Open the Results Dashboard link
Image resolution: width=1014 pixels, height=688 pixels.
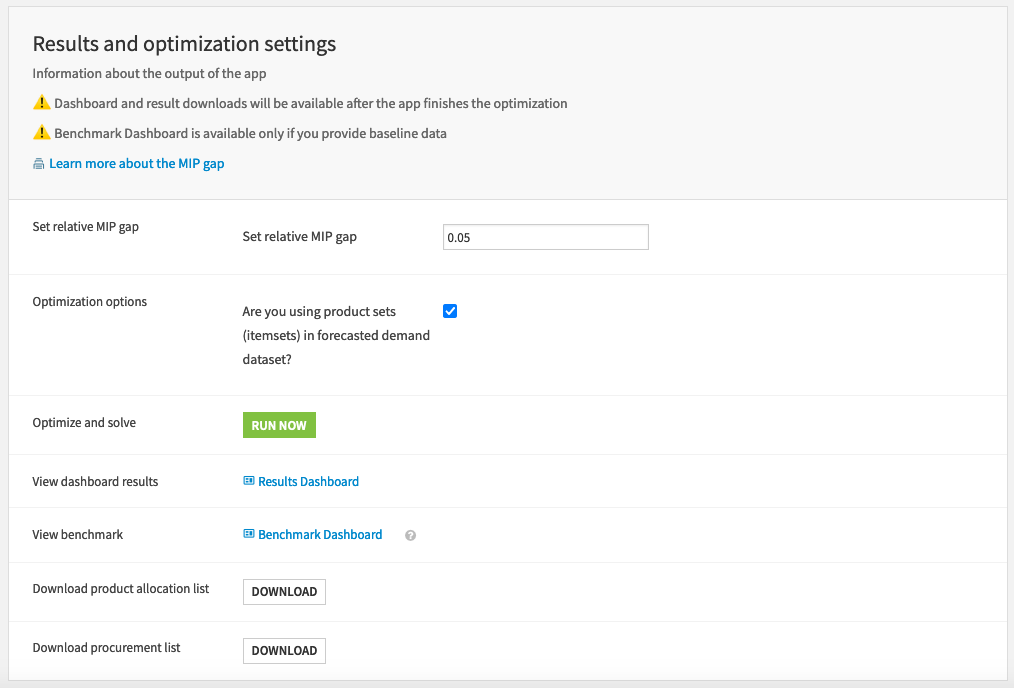pyautogui.click(x=308, y=481)
